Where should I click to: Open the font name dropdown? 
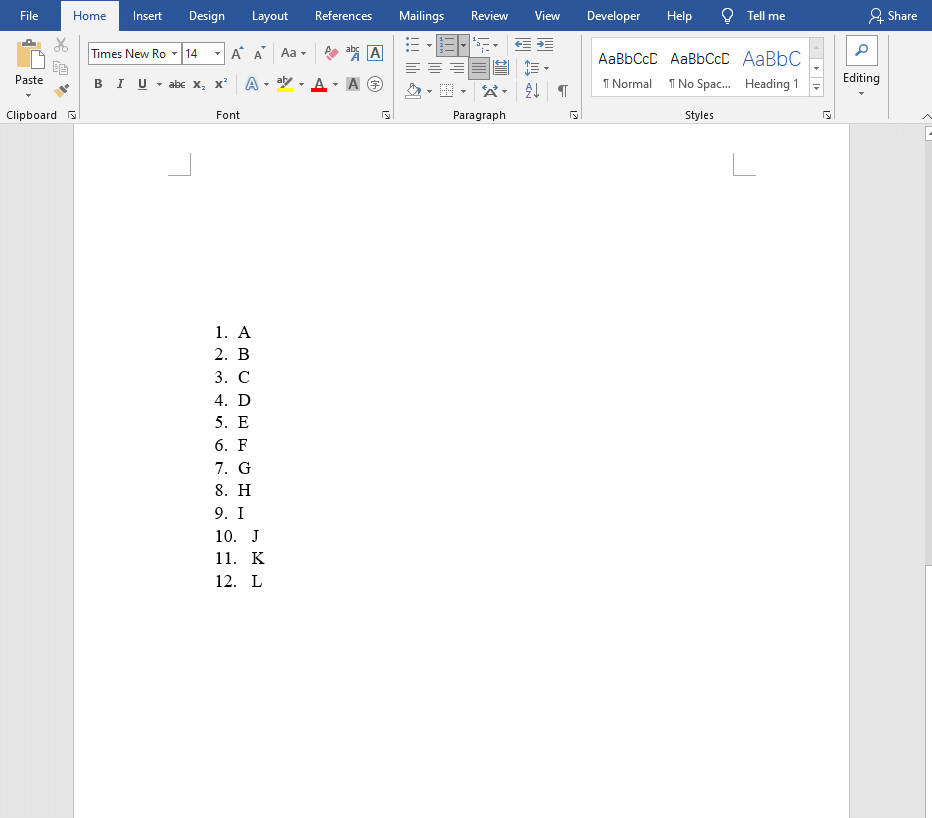[x=175, y=54]
